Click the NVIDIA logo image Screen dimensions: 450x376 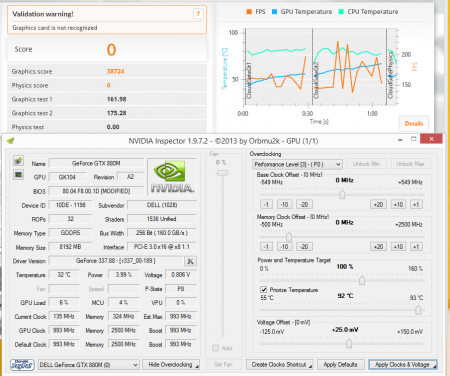172,177
